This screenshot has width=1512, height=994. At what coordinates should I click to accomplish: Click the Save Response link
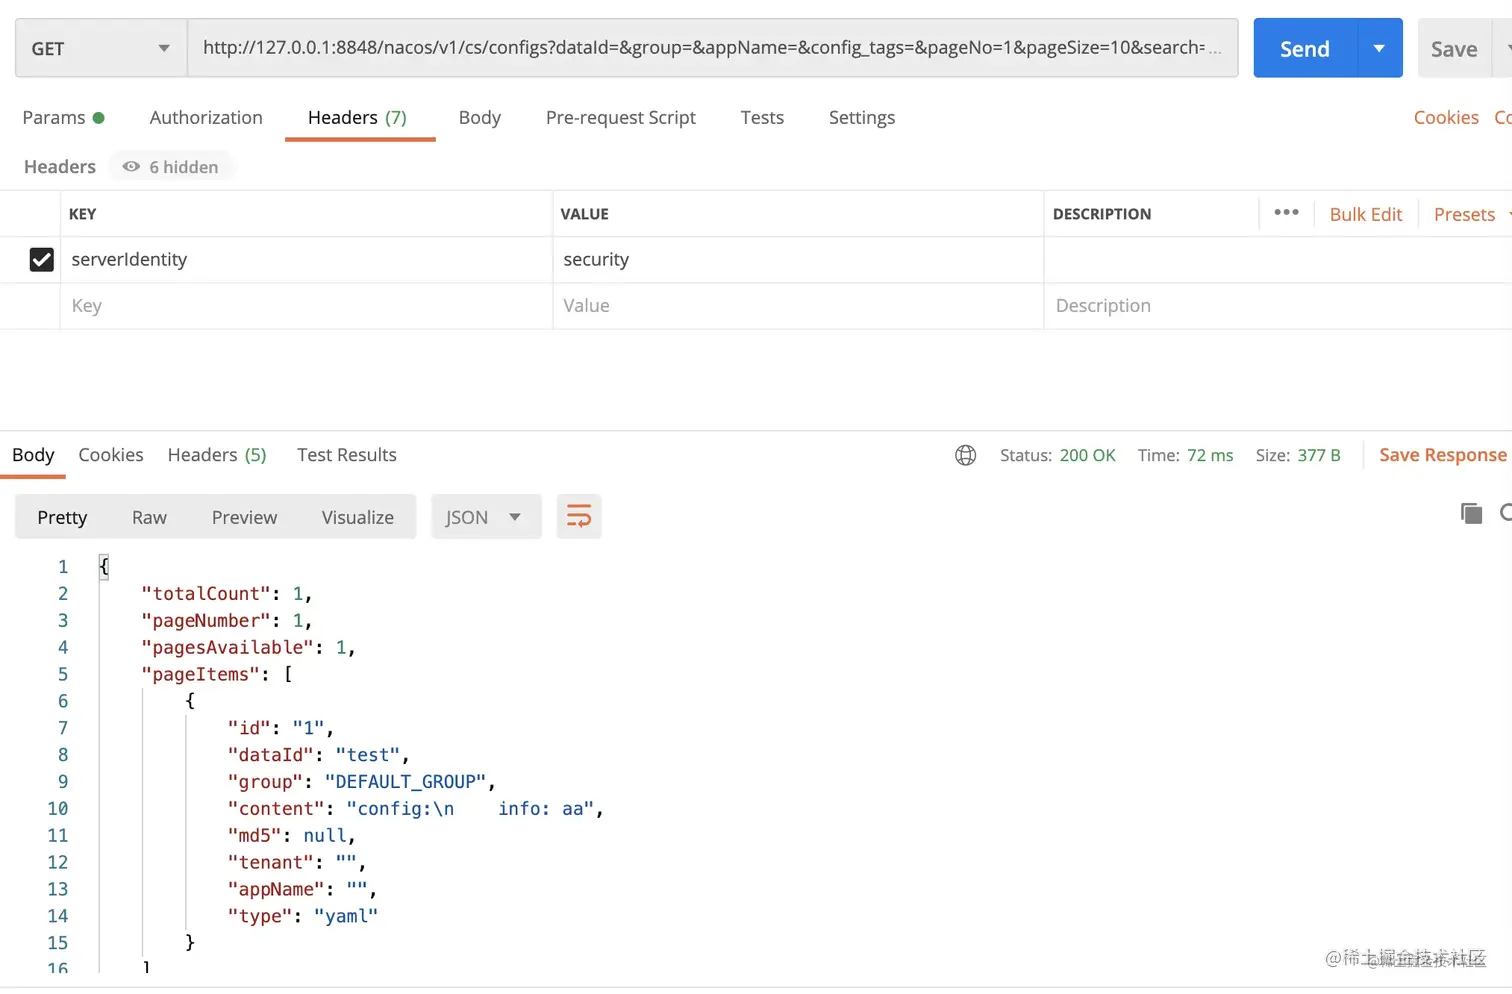(x=1442, y=455)
